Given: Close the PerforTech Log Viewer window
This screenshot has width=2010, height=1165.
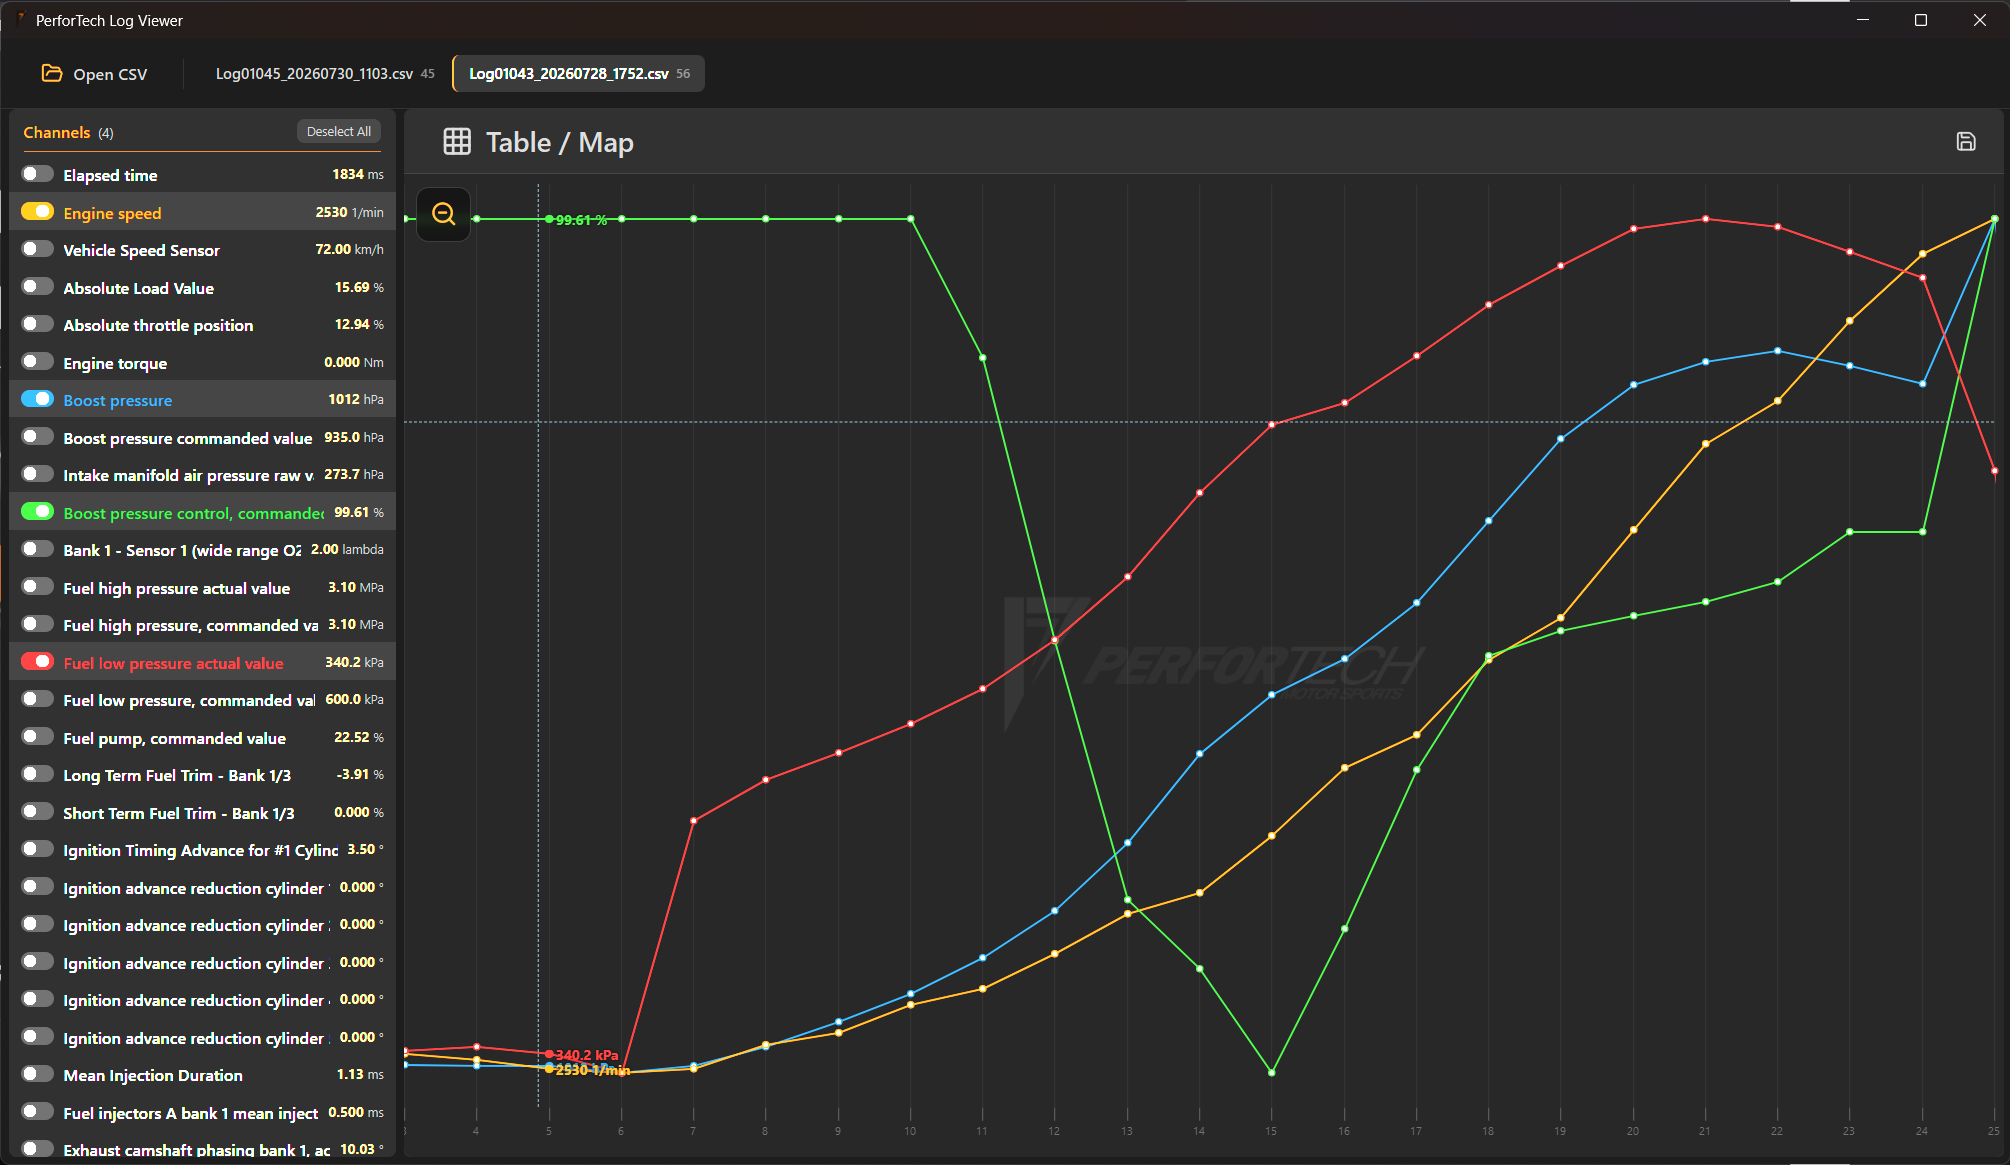Looking at the screenshot, I should pyautogui.click(x=1980, y=20).
